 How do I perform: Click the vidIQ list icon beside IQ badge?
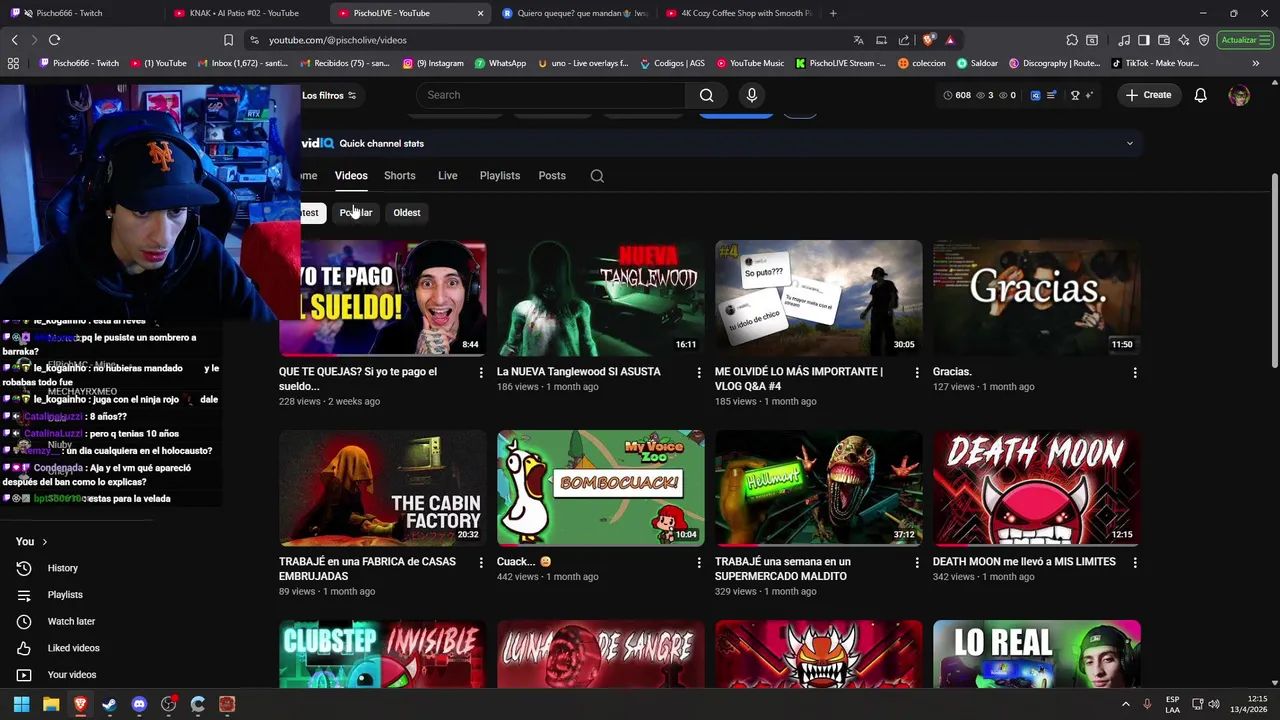click(1051, 95)
